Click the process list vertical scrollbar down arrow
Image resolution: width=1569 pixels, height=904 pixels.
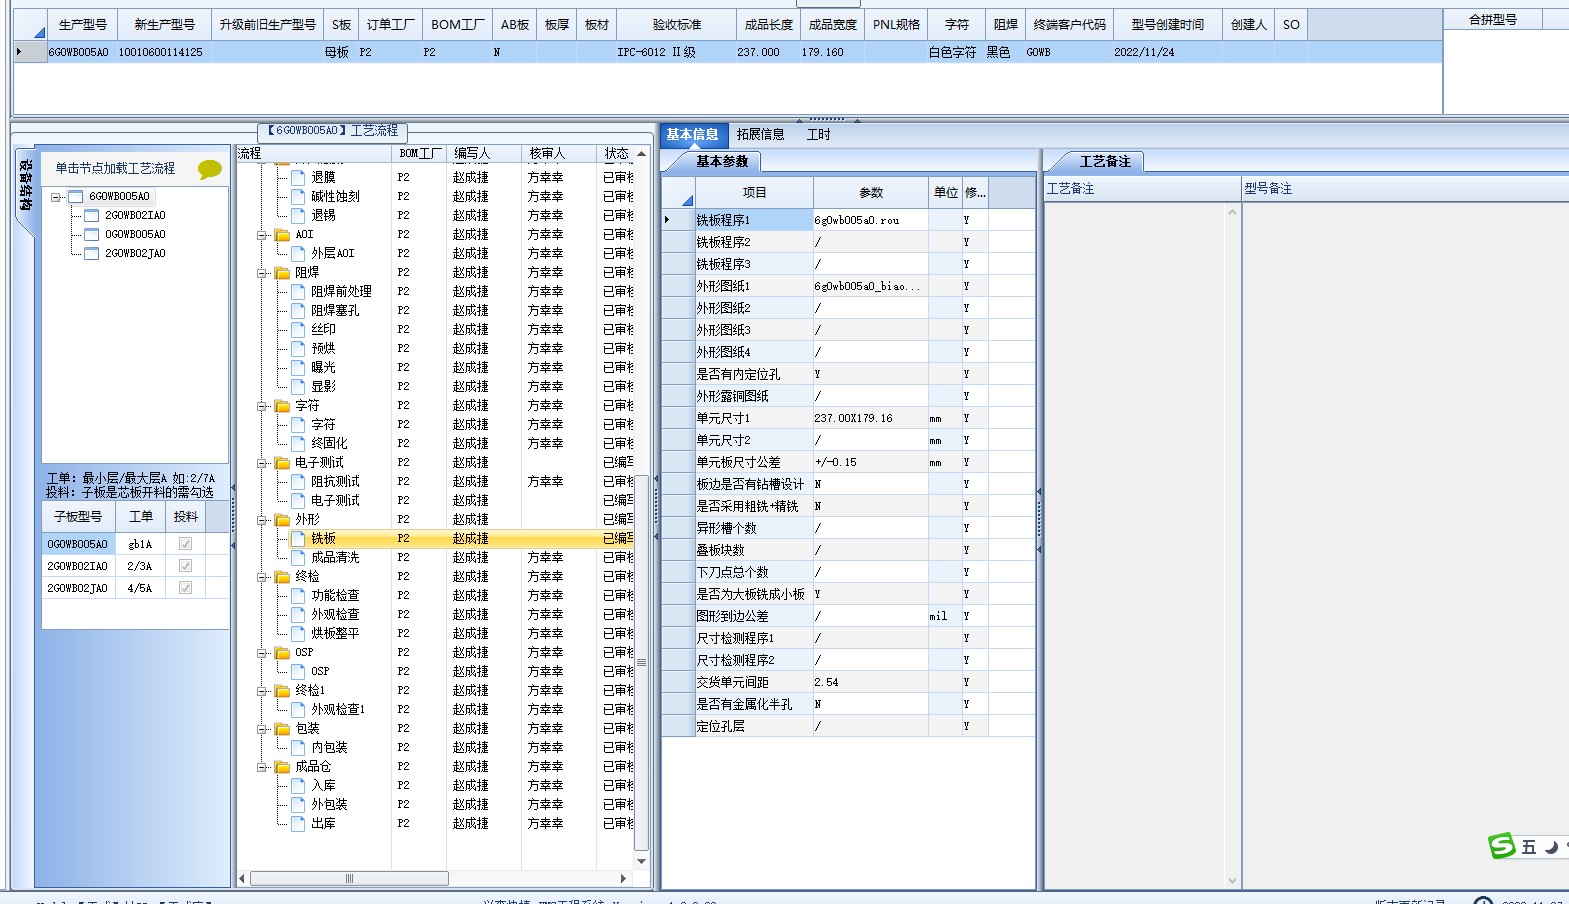641,861
